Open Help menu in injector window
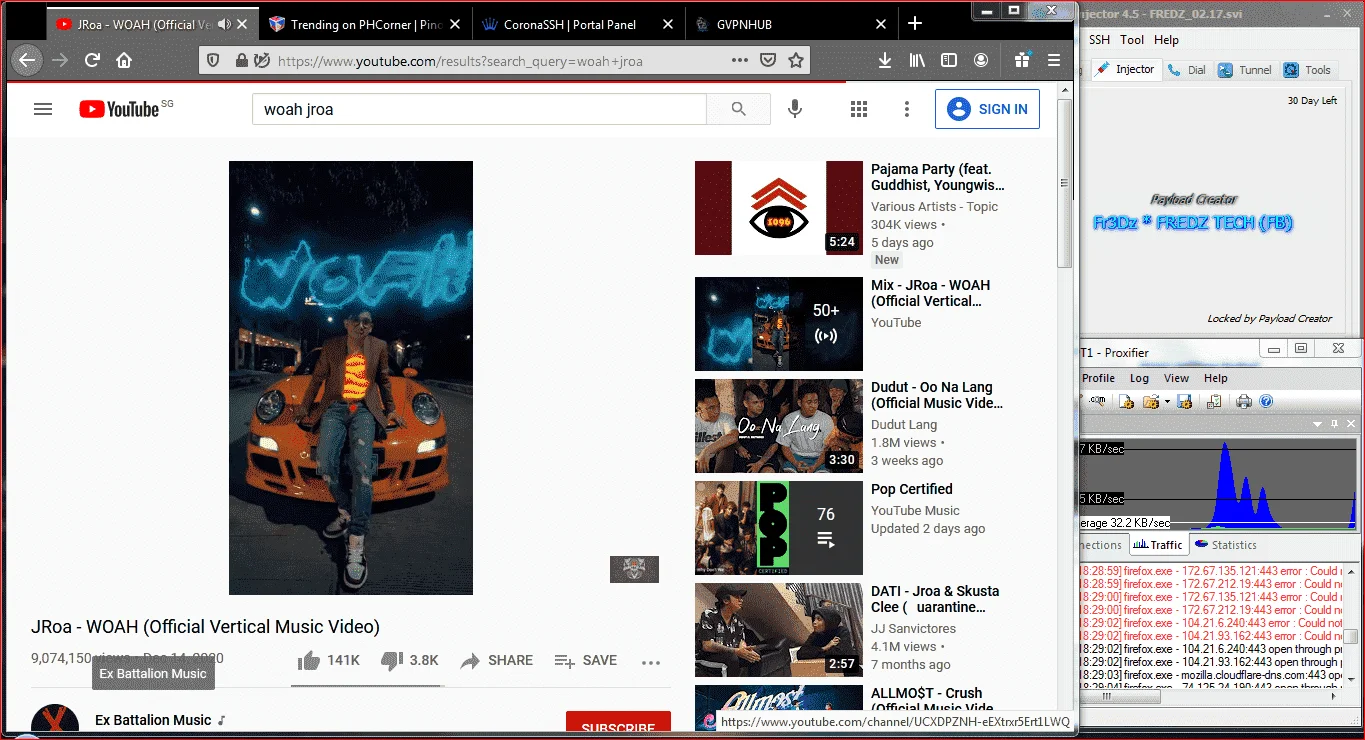The width and height of the screenshot is (1365, 740). click(x=1166, y=40)
